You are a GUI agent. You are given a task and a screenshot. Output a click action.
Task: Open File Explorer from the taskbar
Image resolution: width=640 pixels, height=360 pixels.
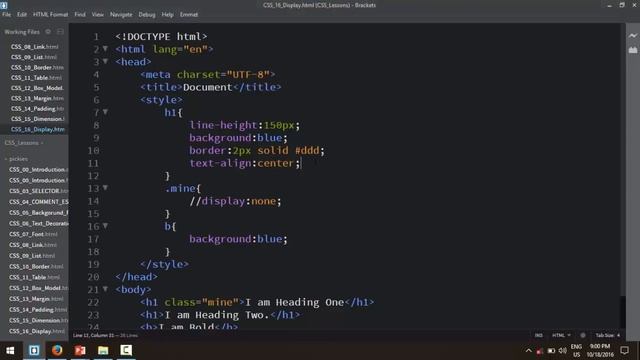pyautogui.click(x=103, y=350)
